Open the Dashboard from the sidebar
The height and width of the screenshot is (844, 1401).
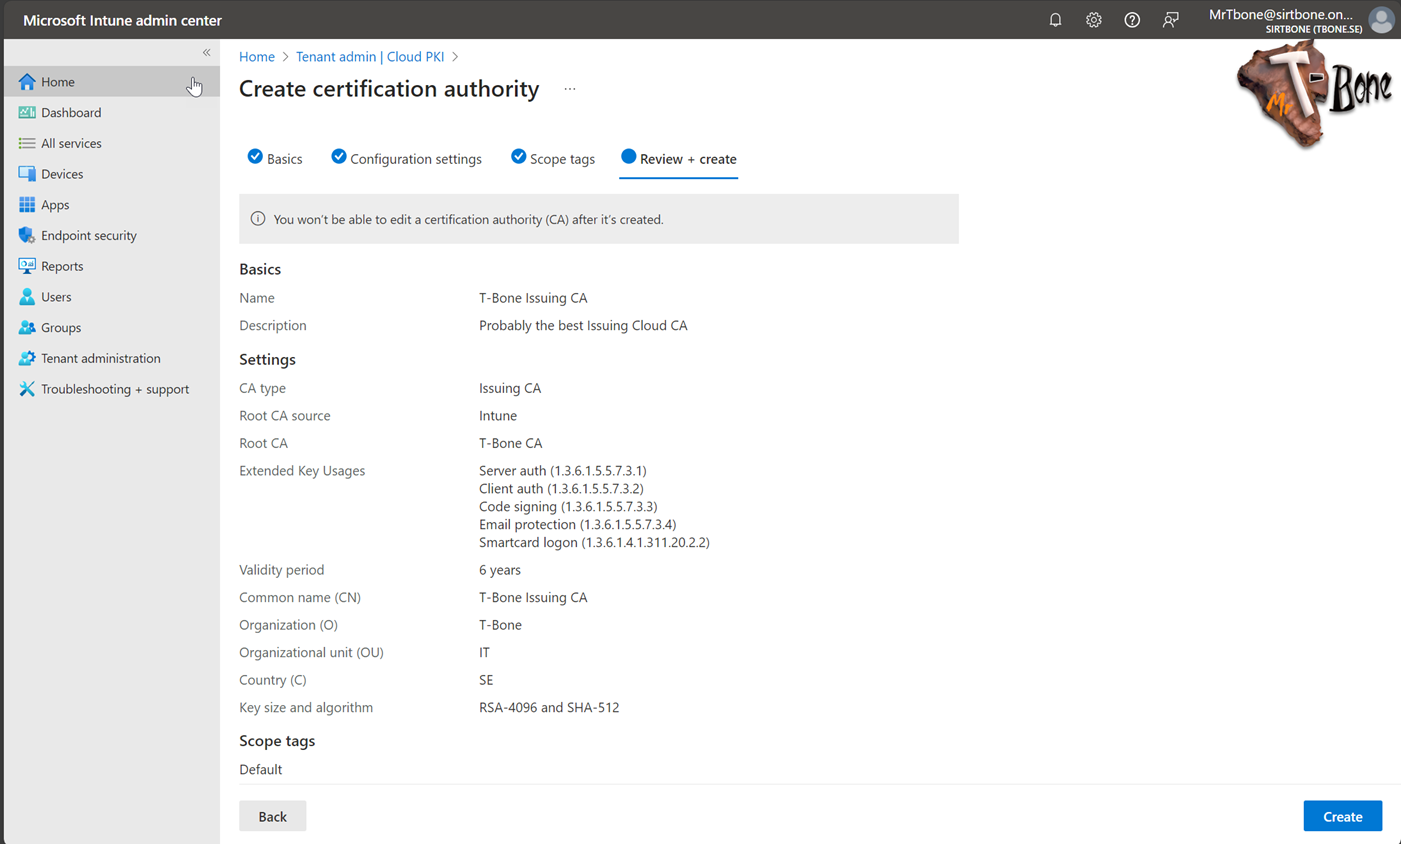pos(70,112)
